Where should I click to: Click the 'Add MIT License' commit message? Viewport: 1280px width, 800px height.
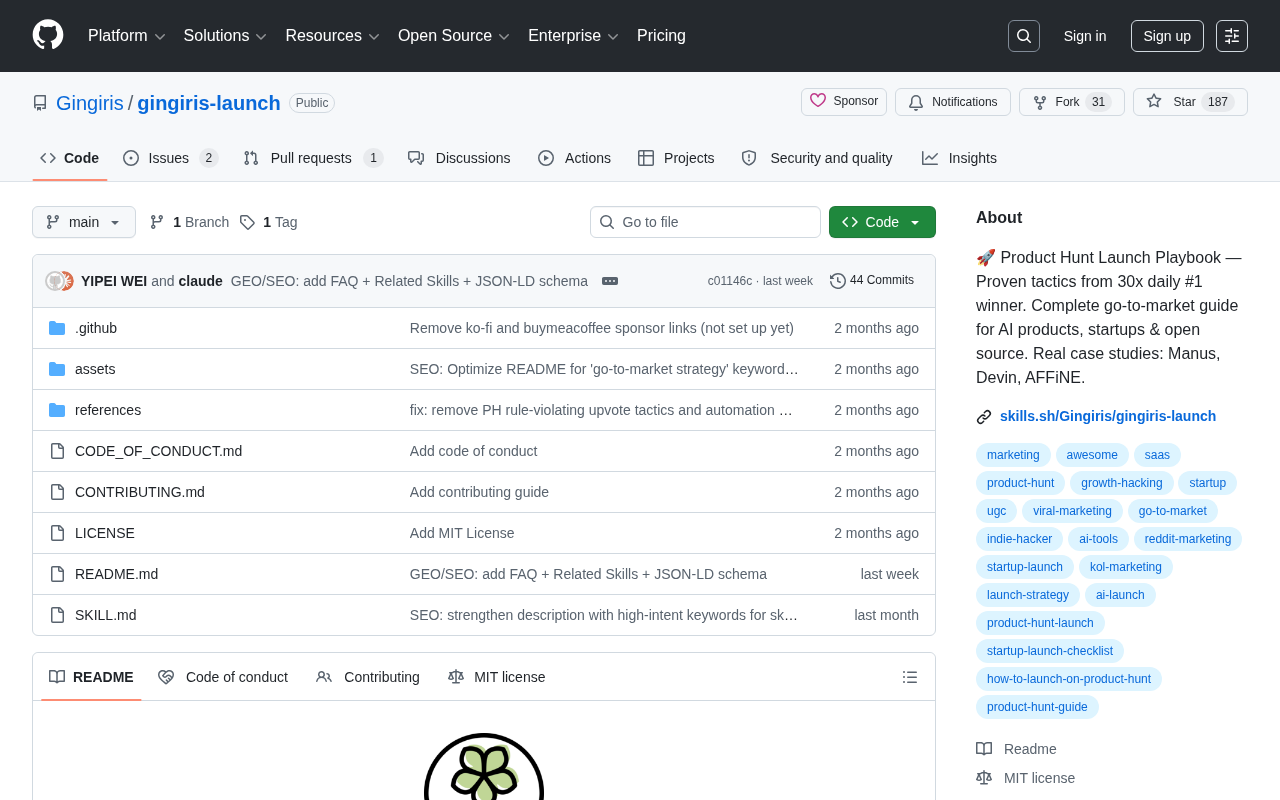click(462, 533)
